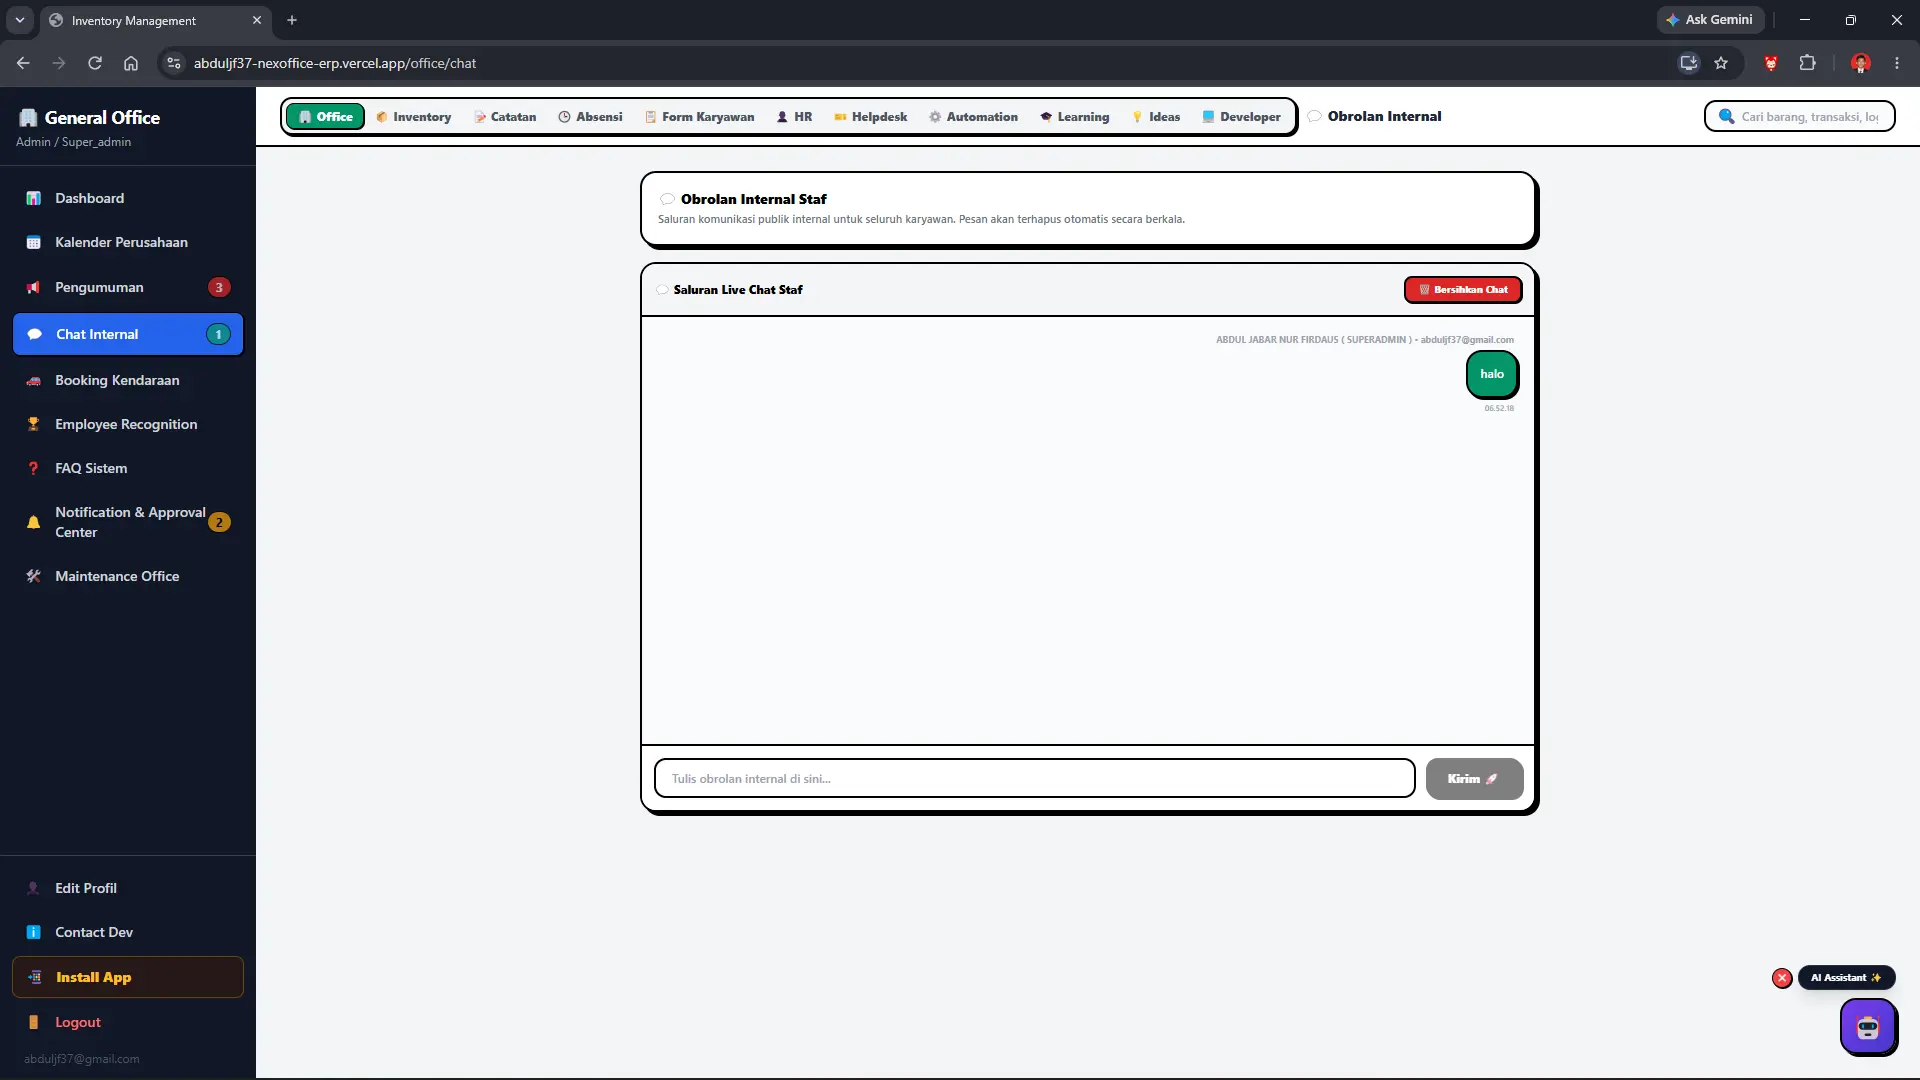The width and height of the screenshot is (1920, 1080).
Task: Open the Chrome profile avatar
Action: click(1861, 63)
